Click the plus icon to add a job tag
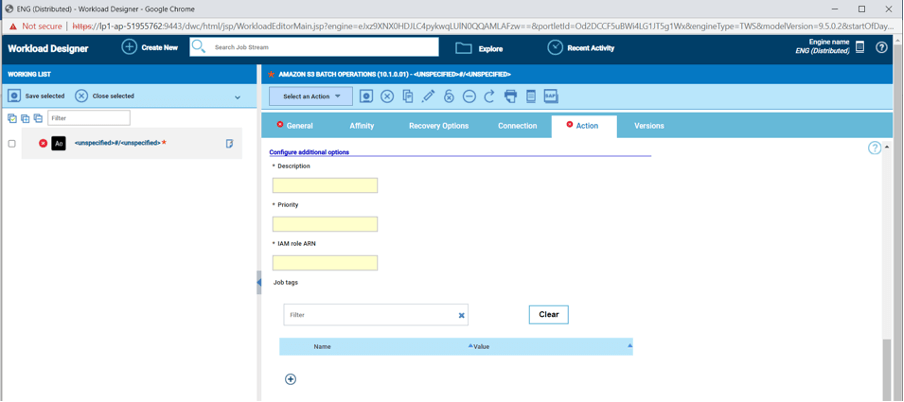 [291, 379]
